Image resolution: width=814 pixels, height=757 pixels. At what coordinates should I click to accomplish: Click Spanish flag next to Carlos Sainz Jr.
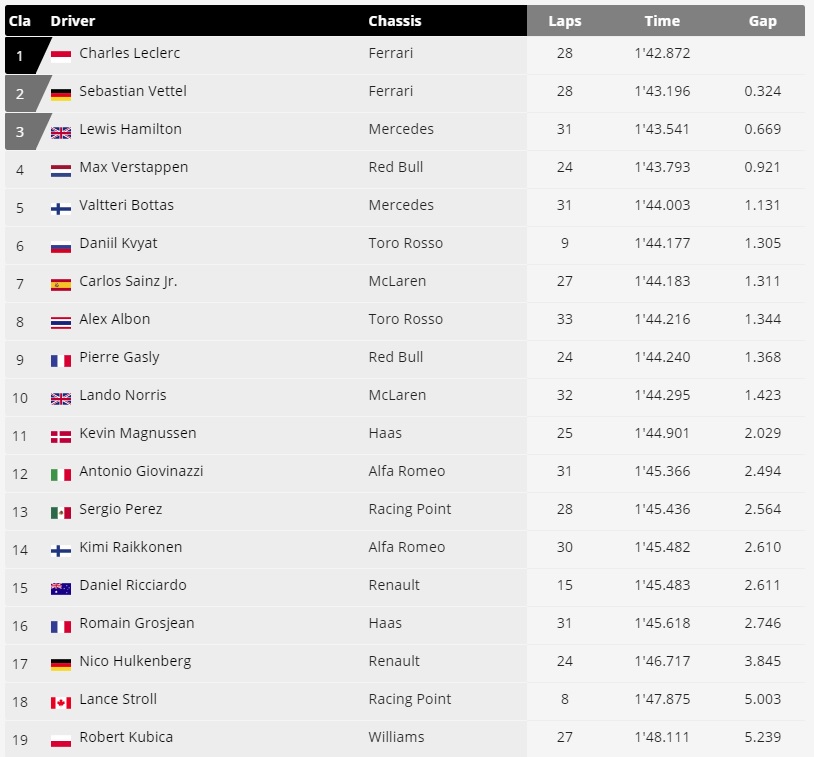click(x=61, y=285)
